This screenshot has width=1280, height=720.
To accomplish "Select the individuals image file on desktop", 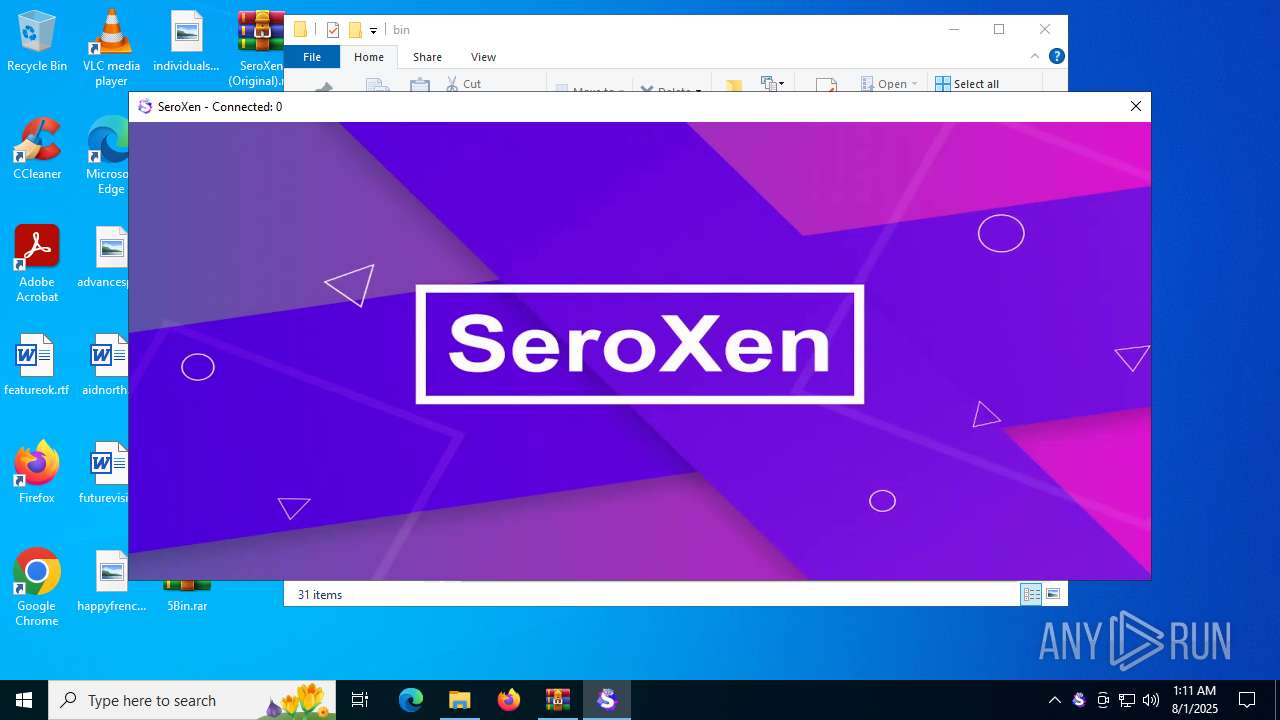I will tap(186, 42).
